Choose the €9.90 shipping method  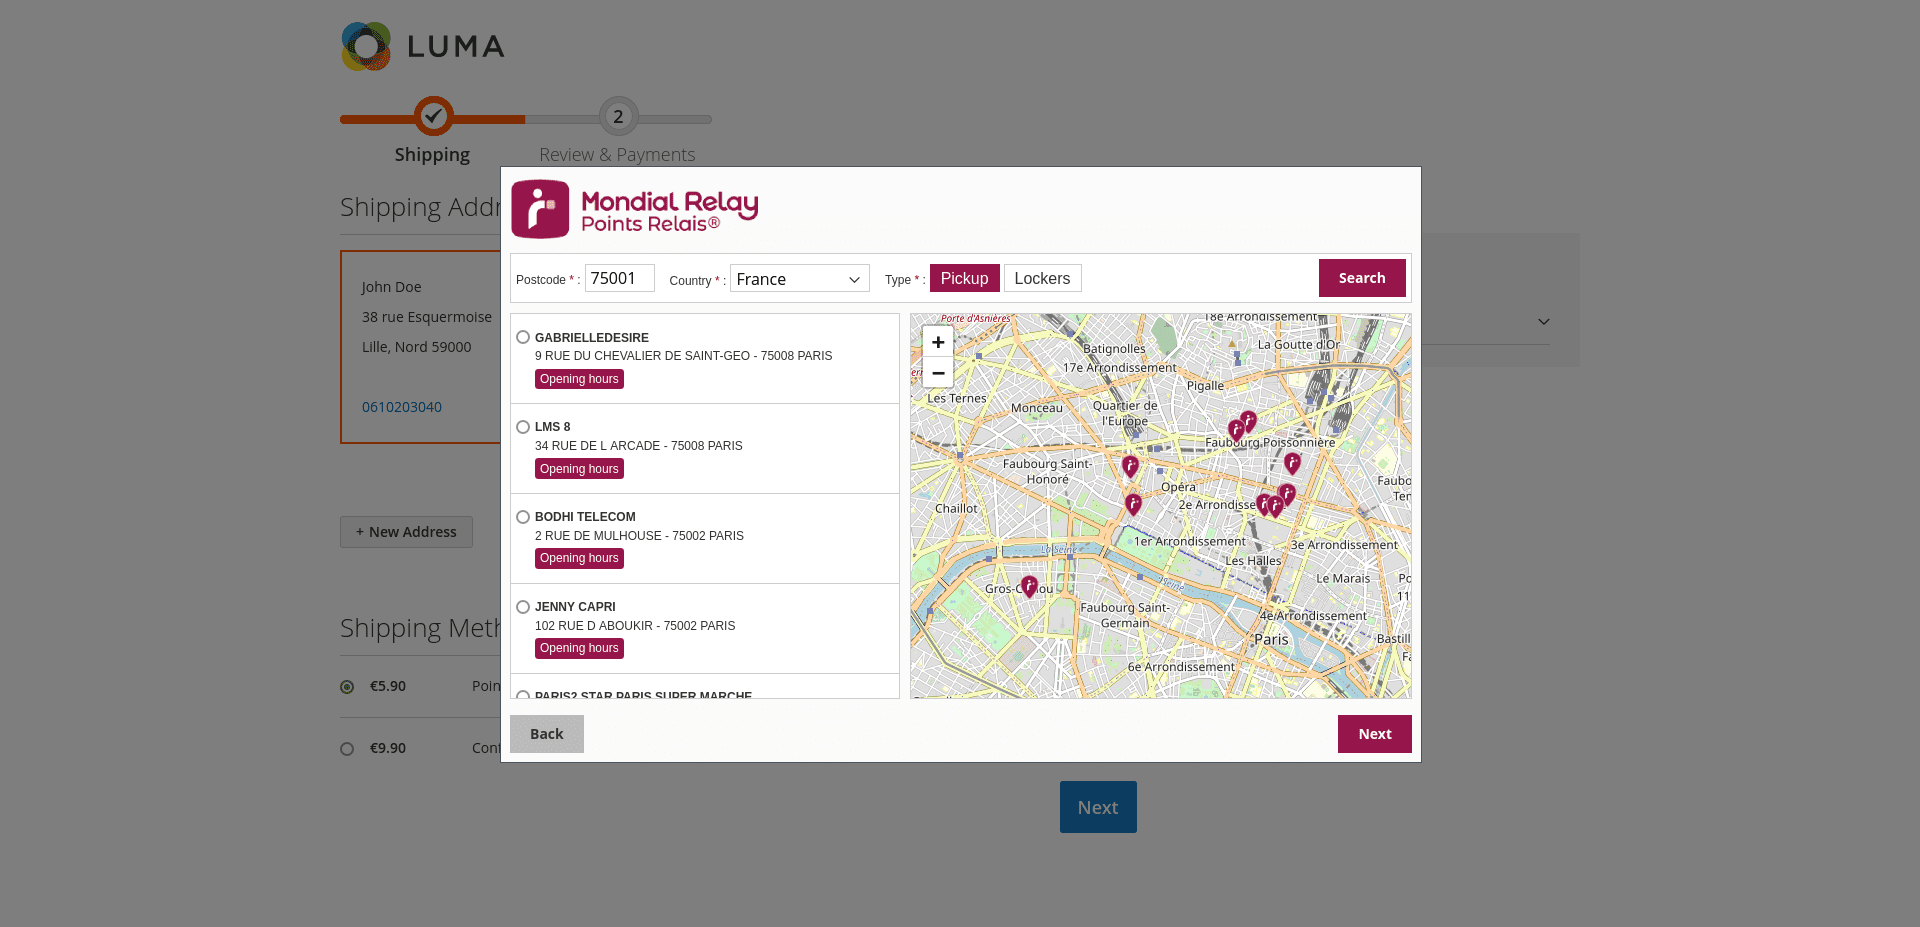pos(347,748)
